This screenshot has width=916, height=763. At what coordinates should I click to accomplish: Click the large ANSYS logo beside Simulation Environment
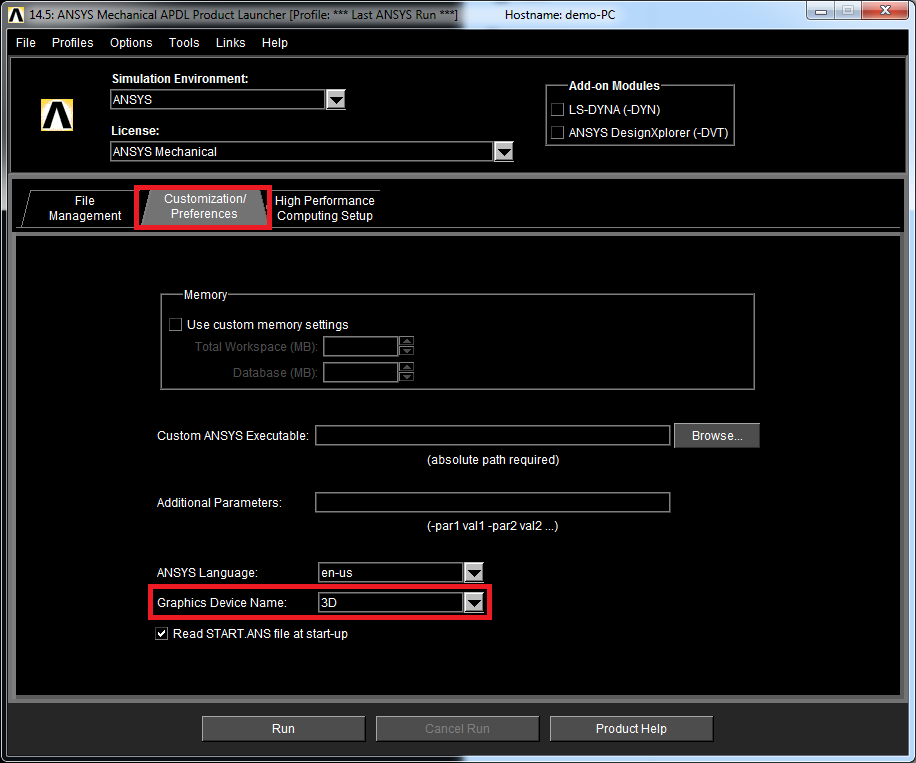coord(57,115)
